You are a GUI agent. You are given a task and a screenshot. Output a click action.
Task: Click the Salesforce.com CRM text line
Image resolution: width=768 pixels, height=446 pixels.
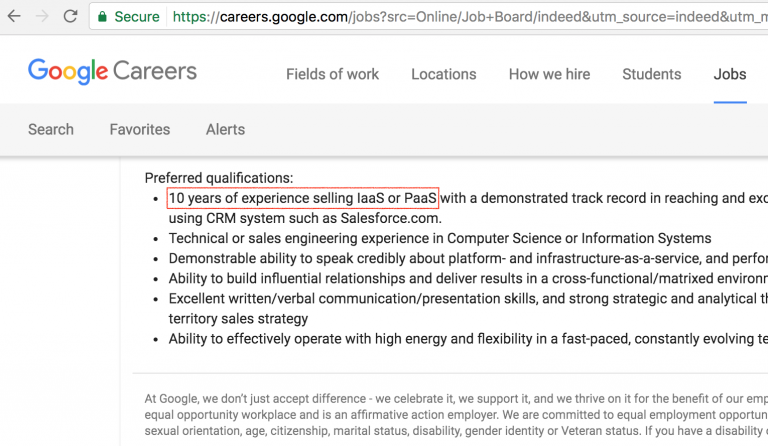305,218
